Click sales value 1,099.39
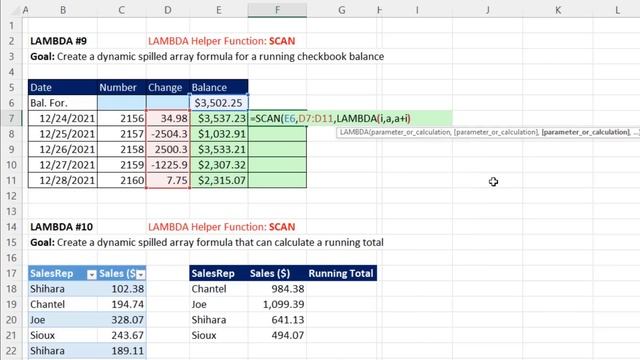640x360 pixels. 277,304
